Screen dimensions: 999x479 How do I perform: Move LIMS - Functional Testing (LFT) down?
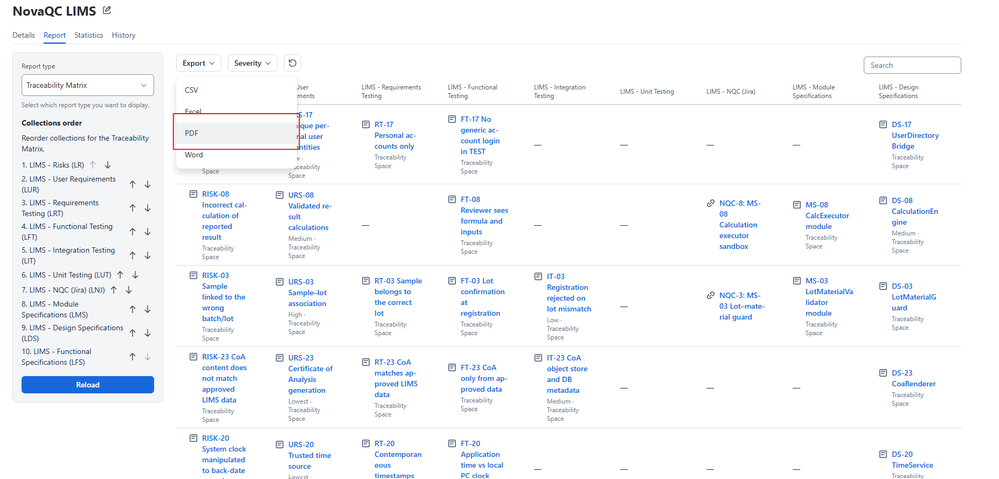click(x=148, y=231)
